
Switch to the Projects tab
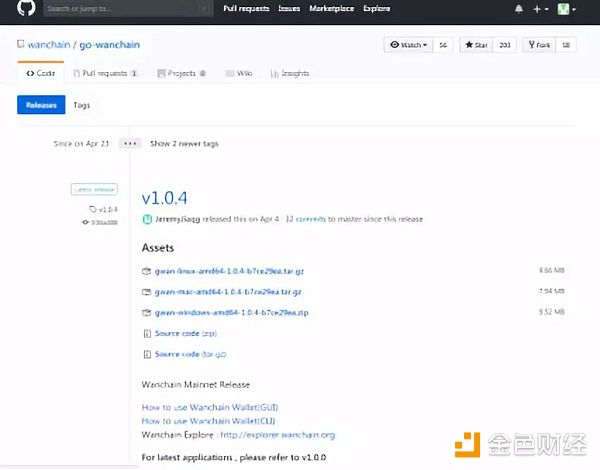[x=182, y=73]
